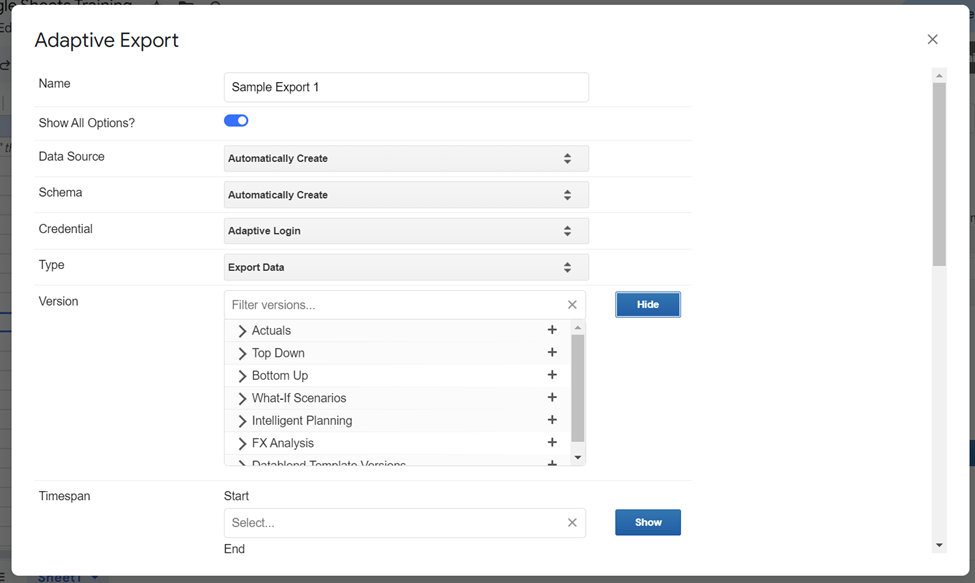Select the Top Down version label

(x=278, y=353)
